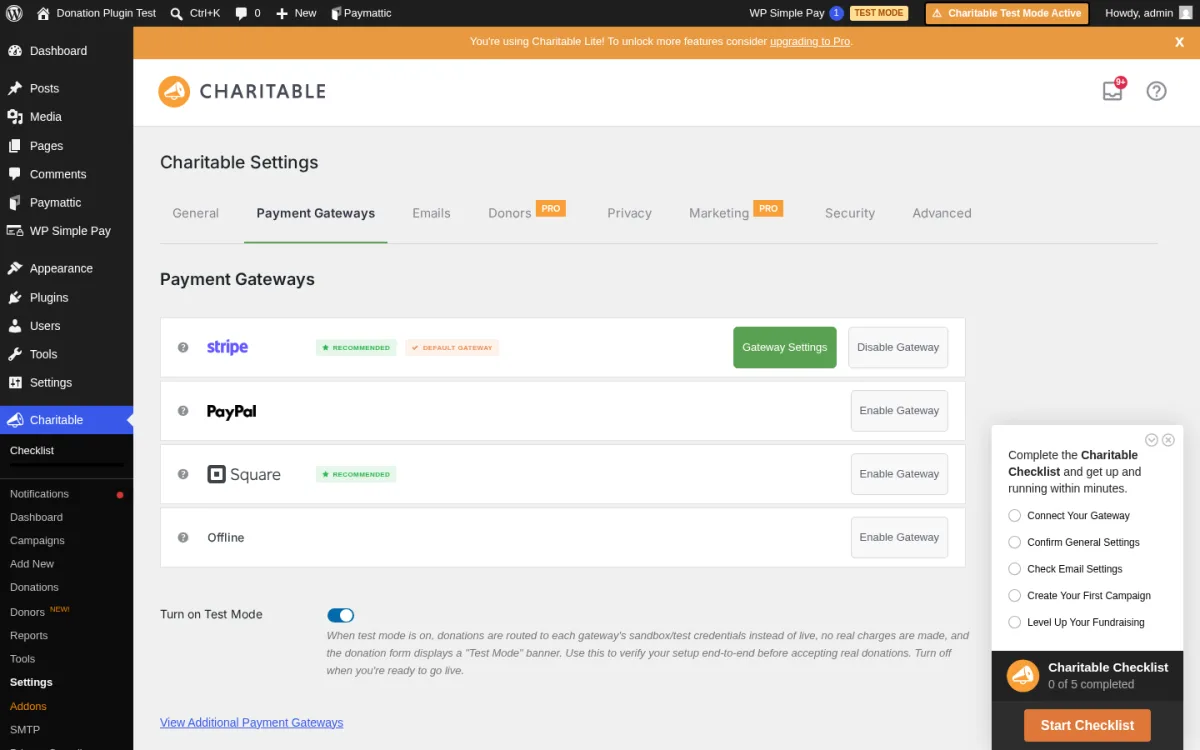Image resolution: width=1200 pixels, height=750 pixels.
Task: Click the Square row help icon
Action: [183, 474]
